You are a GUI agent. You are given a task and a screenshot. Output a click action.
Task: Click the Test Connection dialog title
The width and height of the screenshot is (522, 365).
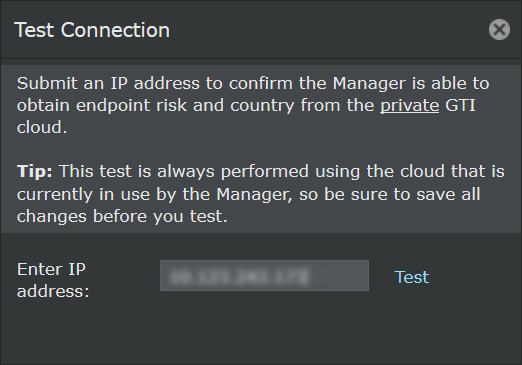click(92, 30)
